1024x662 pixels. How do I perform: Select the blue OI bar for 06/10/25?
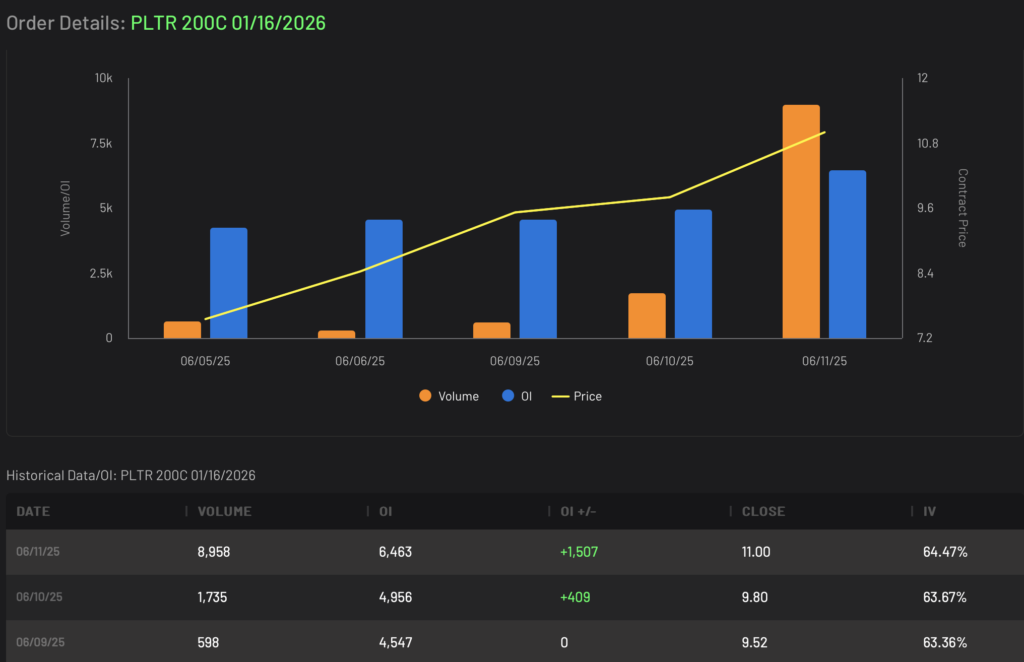pos(693,274)
